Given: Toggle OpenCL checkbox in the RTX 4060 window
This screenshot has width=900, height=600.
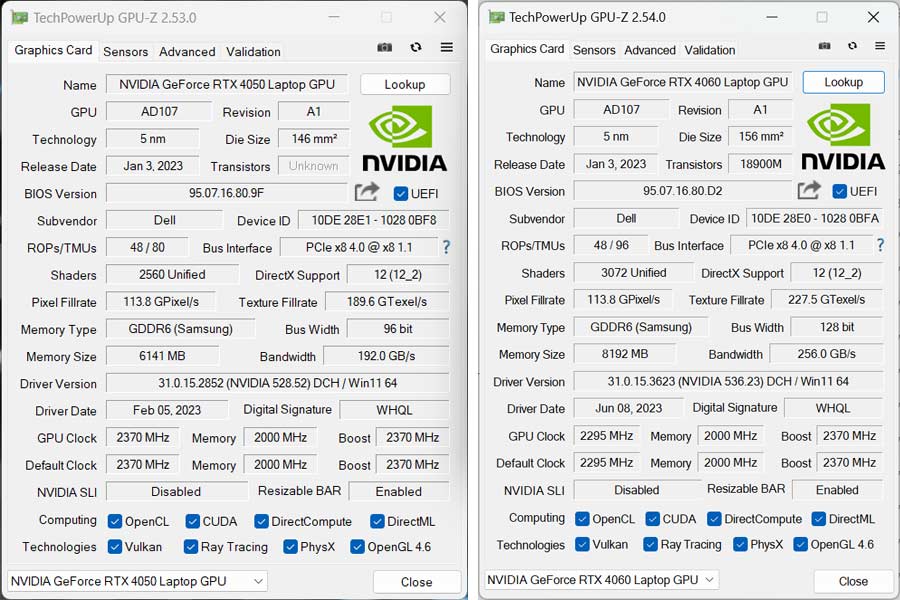Looking at the screenshot, I should [x=582, y=519].
